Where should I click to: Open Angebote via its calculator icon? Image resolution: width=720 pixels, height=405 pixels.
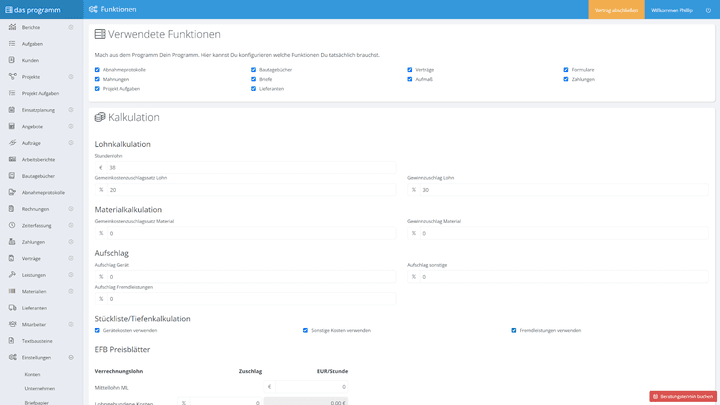point(12,126)
